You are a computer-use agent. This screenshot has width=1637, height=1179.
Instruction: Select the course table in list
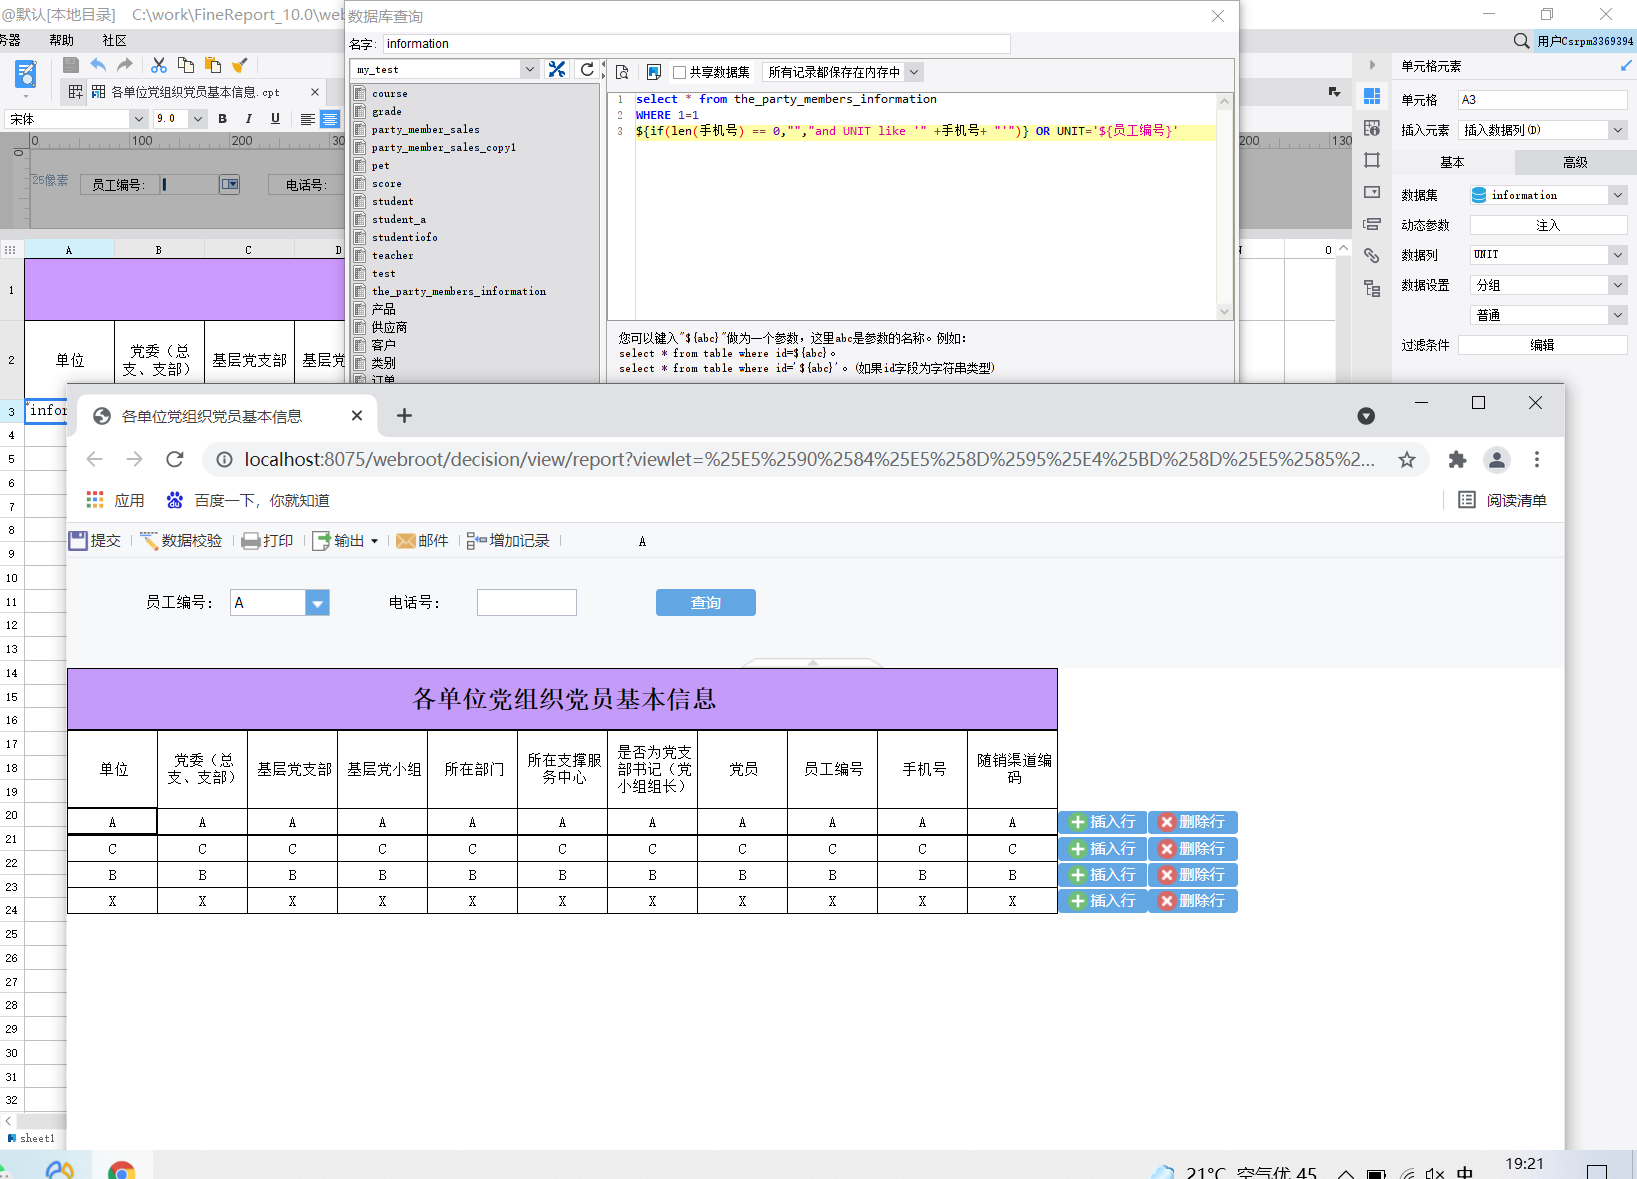point(390,94)
